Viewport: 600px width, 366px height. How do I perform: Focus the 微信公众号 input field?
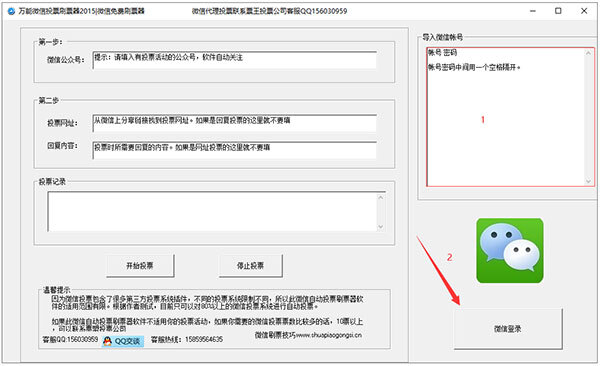click(x=235, y=60)
